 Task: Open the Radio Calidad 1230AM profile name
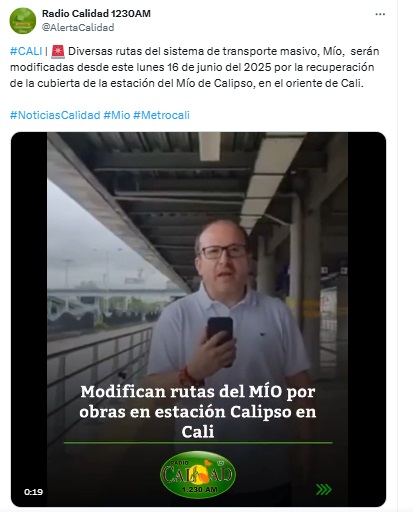[x=96, y=13]
